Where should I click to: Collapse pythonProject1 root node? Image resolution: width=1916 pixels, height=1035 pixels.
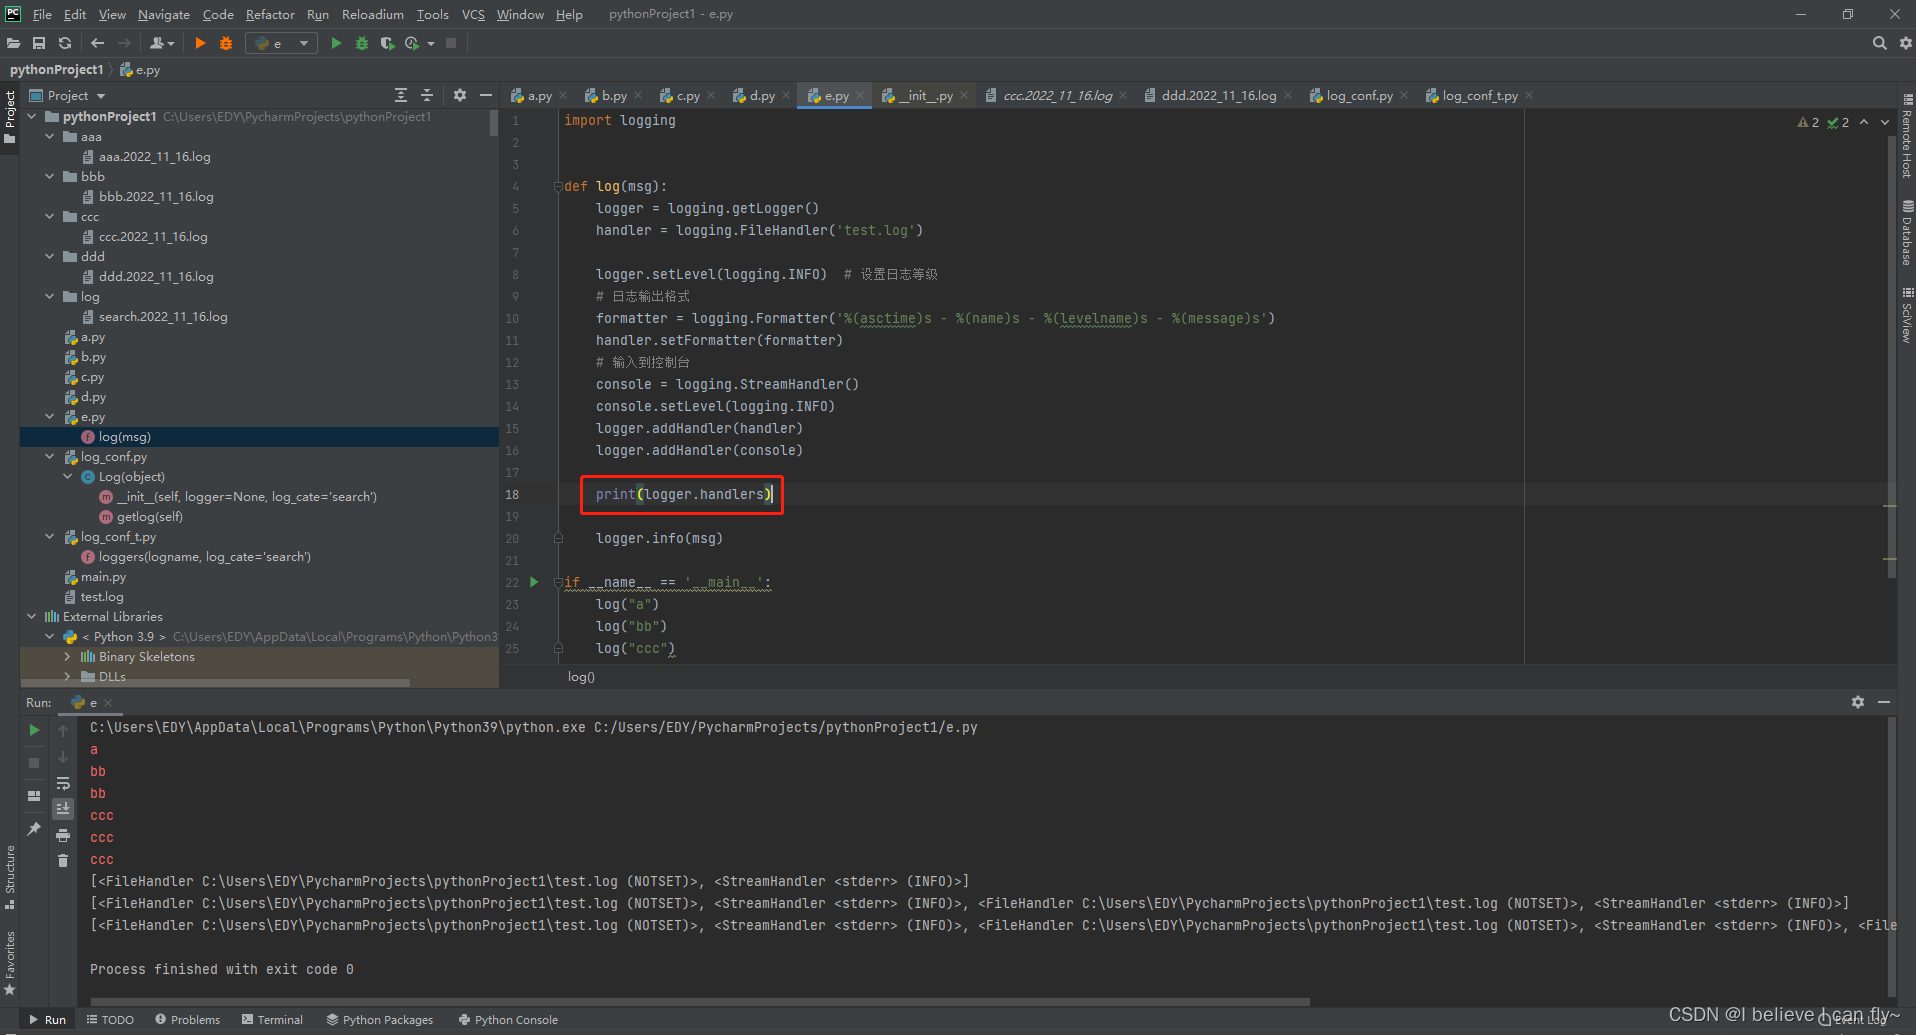tap(32, 117)
